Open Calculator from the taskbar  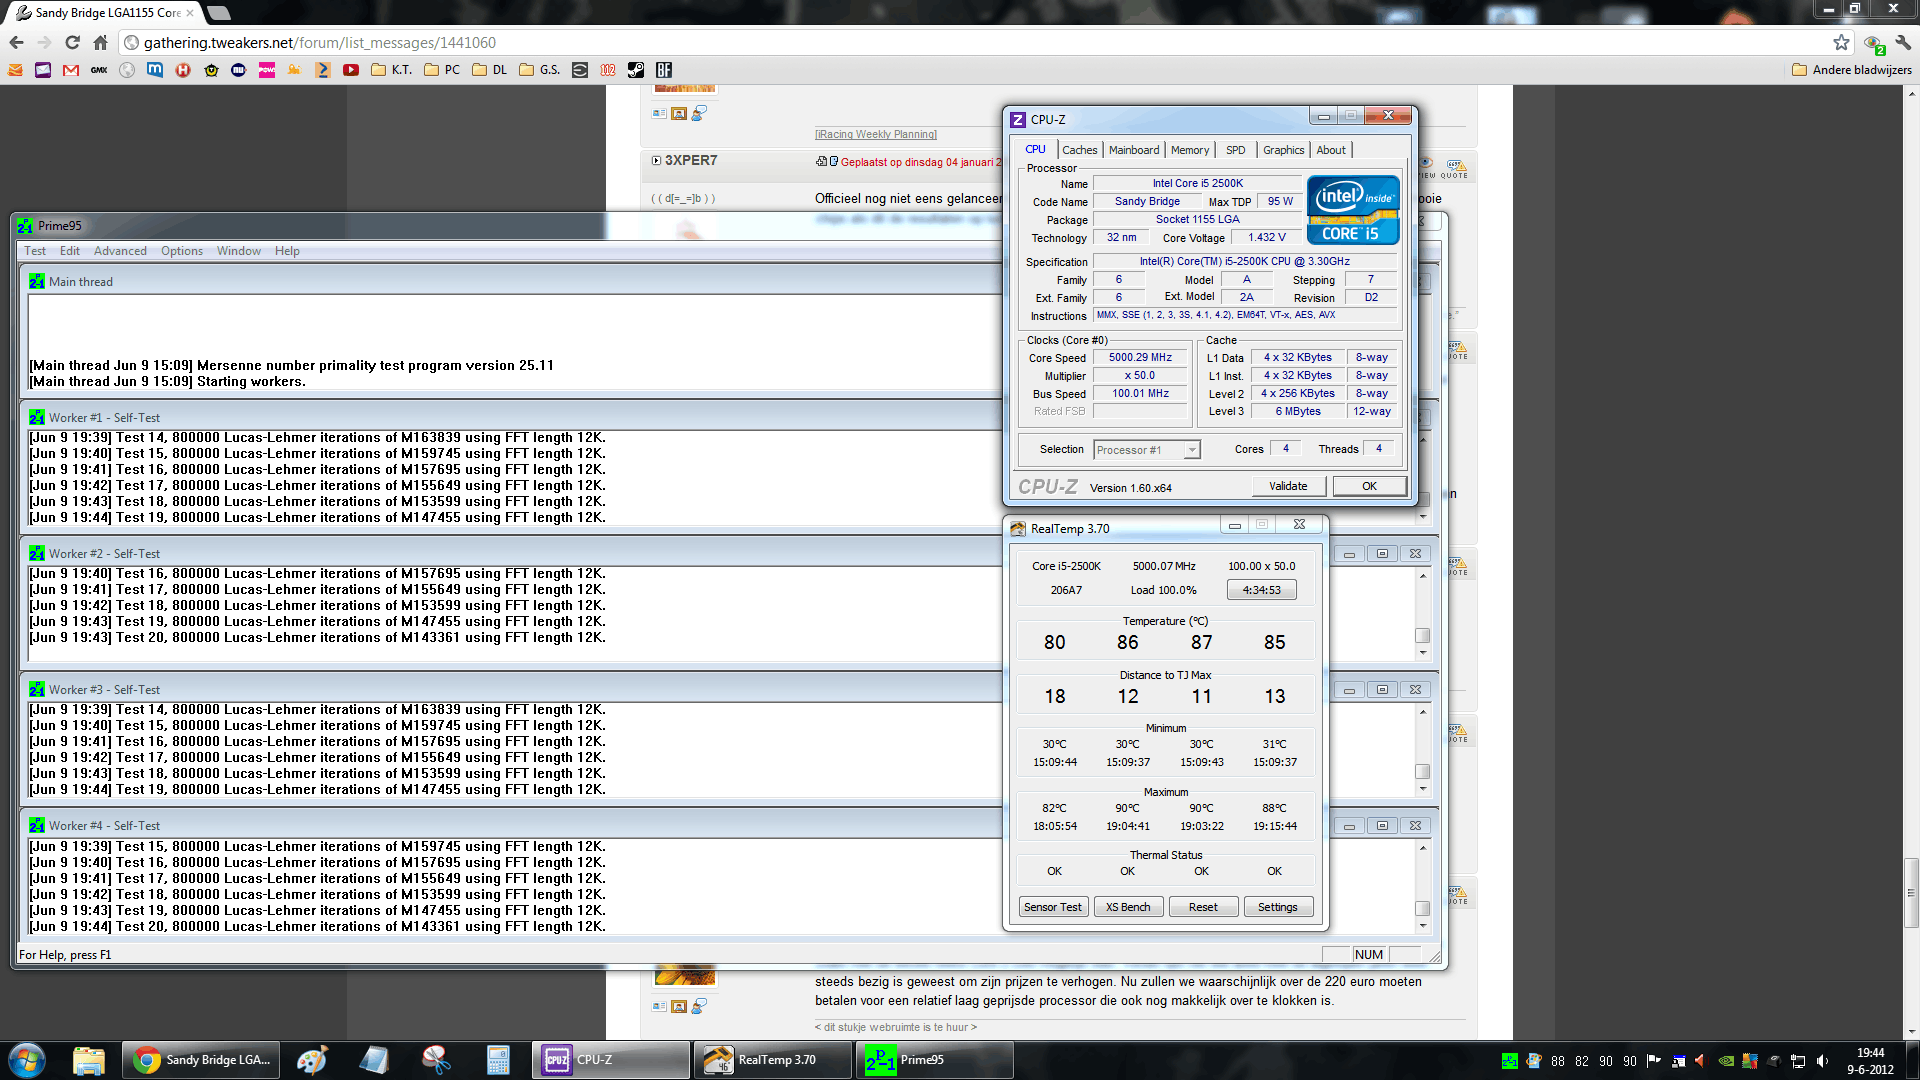[x=498, y=1060]
